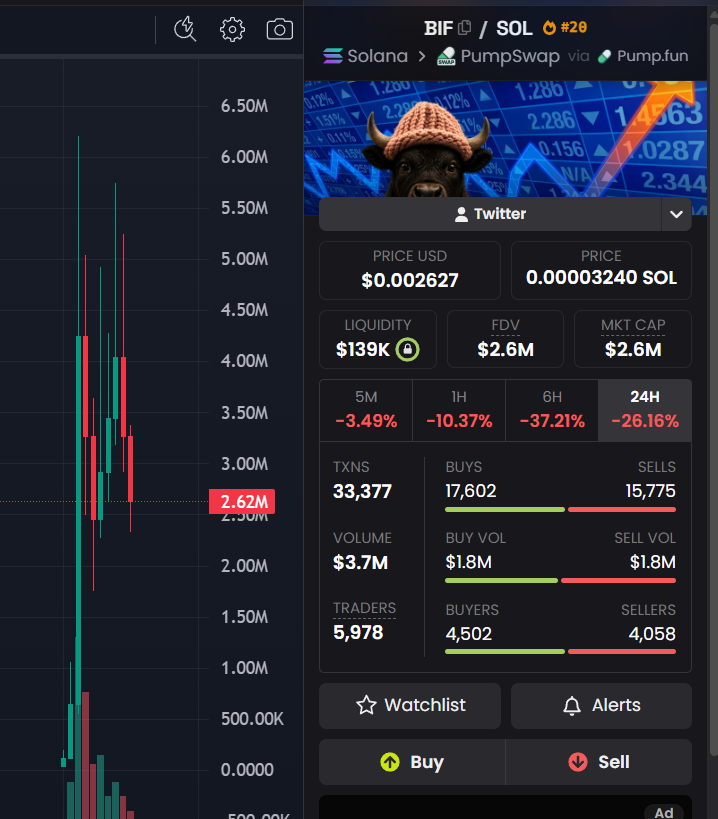Click the liquidity lock icon

click(x=407, y=349)
